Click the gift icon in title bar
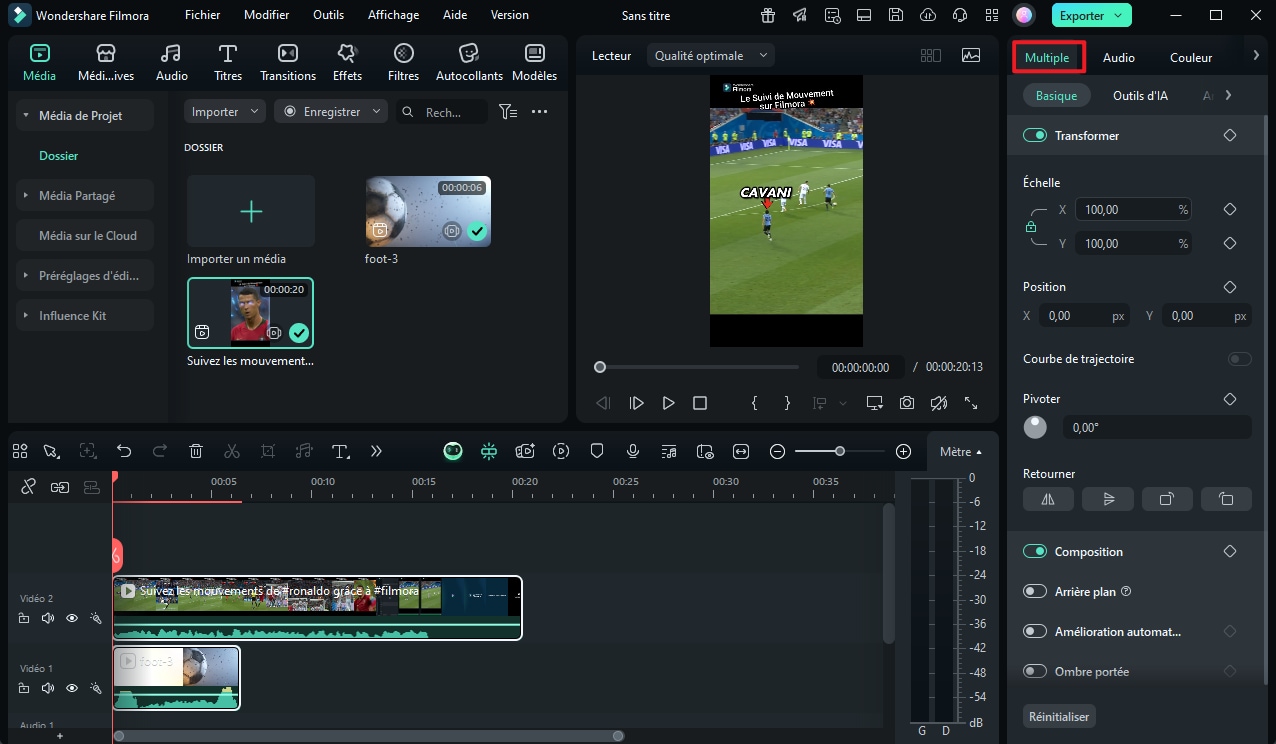Screen dimensions: 1276x744 pyautogui.click(x=767, y=15)
